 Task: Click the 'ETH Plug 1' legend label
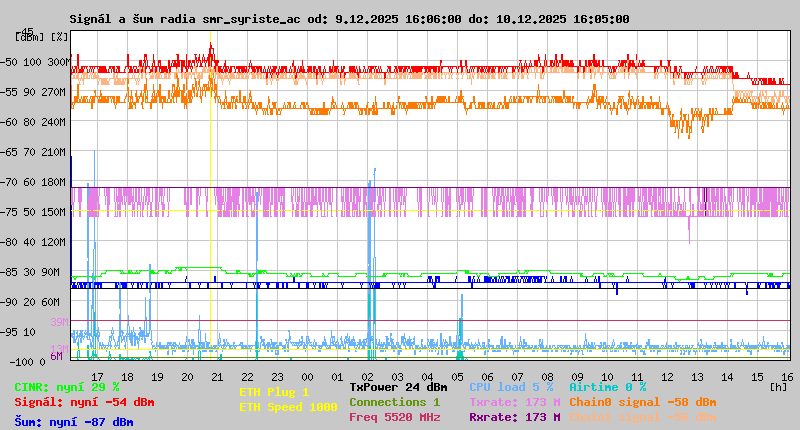pyautogui.click(x=274, y=392)
